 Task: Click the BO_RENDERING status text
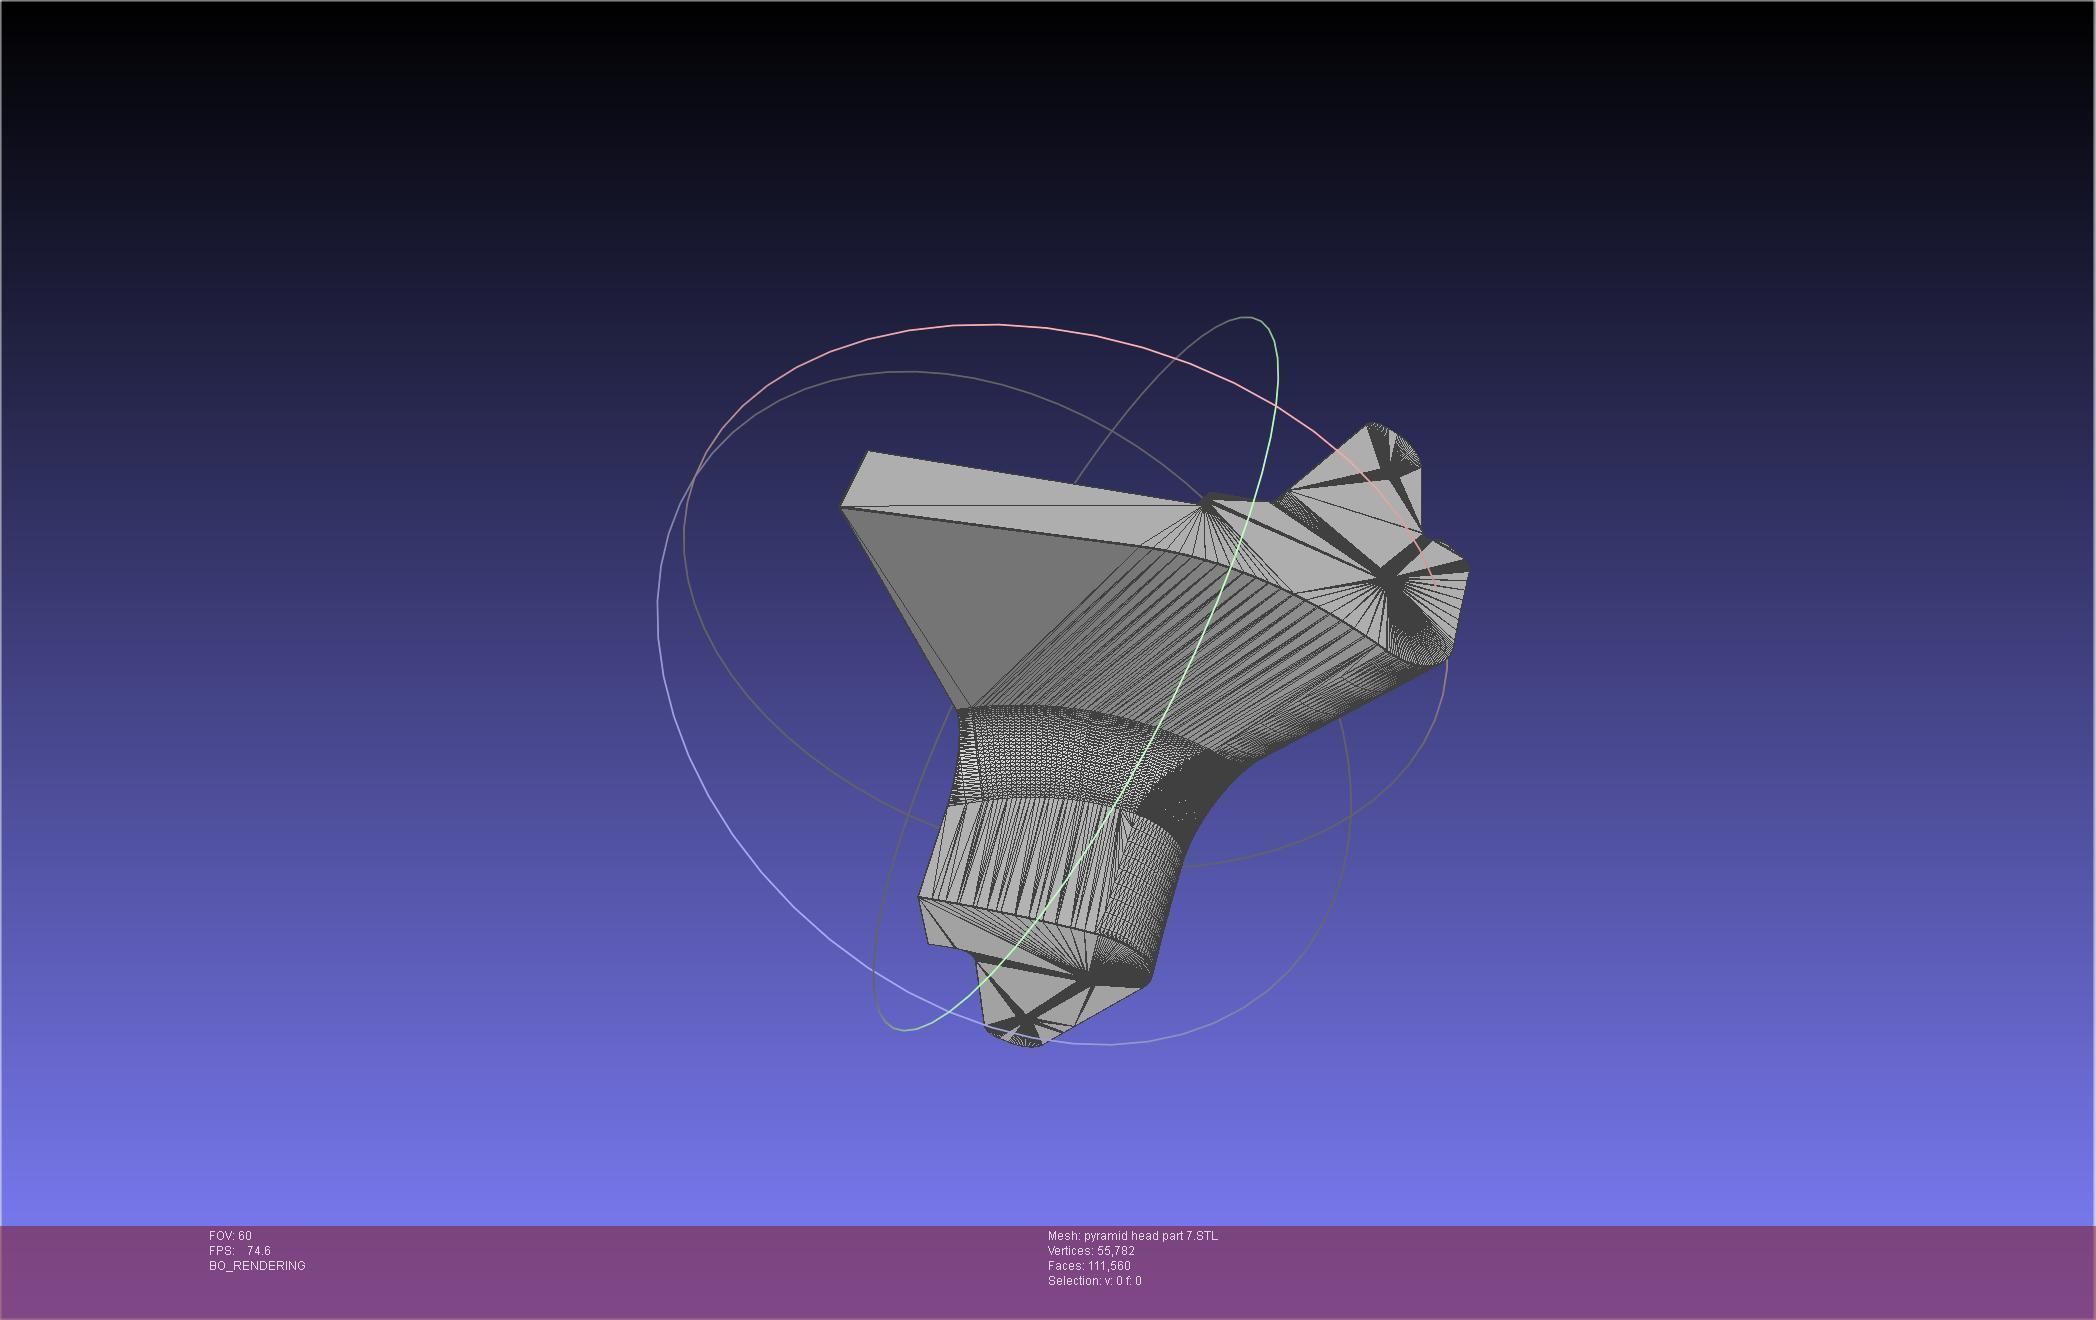pos(257,1266)
